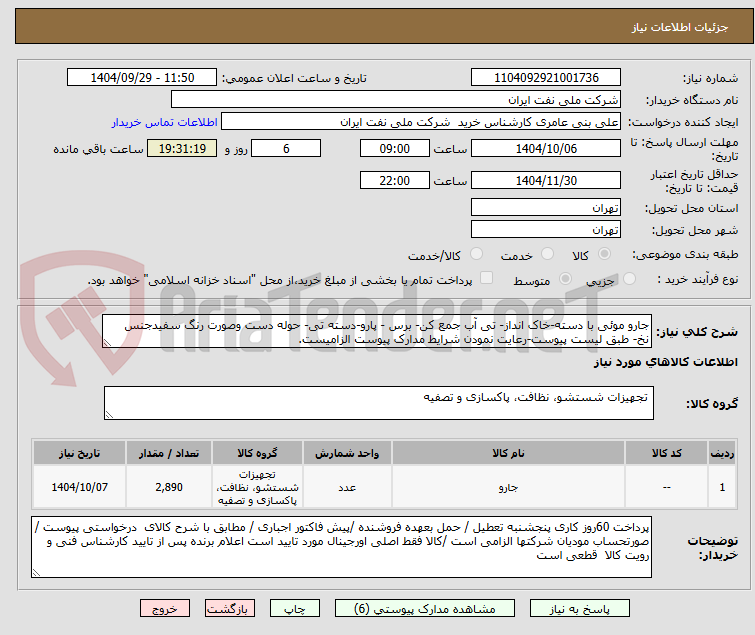This screenshot has width=755, height=635.
Task: Click the خروج exit button
Action: pyautogui.click(x=165, y=609)
